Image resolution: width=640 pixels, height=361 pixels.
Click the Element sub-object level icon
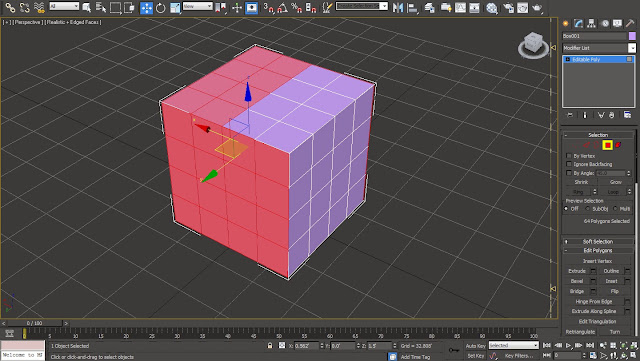619,145
